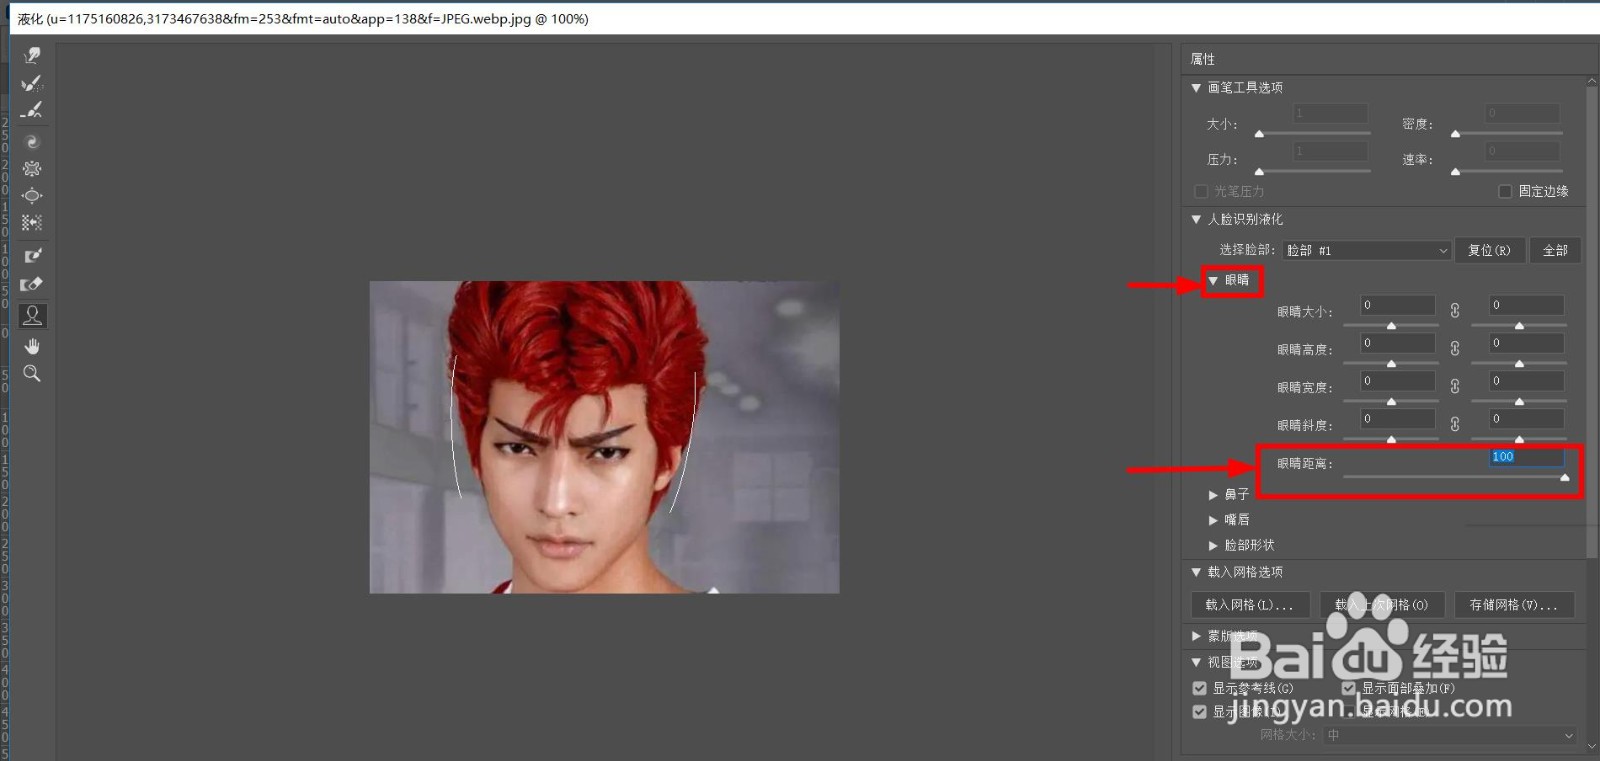Open the 网格大小 dropdown
Viewport: 1600px width, 761px height.
pyautogui.click(x=1450, y=735)
